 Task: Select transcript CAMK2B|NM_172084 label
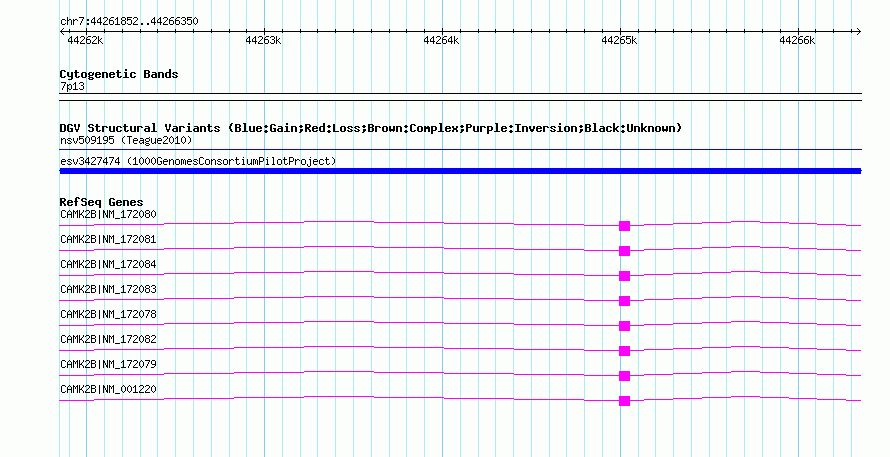point(108,265)
